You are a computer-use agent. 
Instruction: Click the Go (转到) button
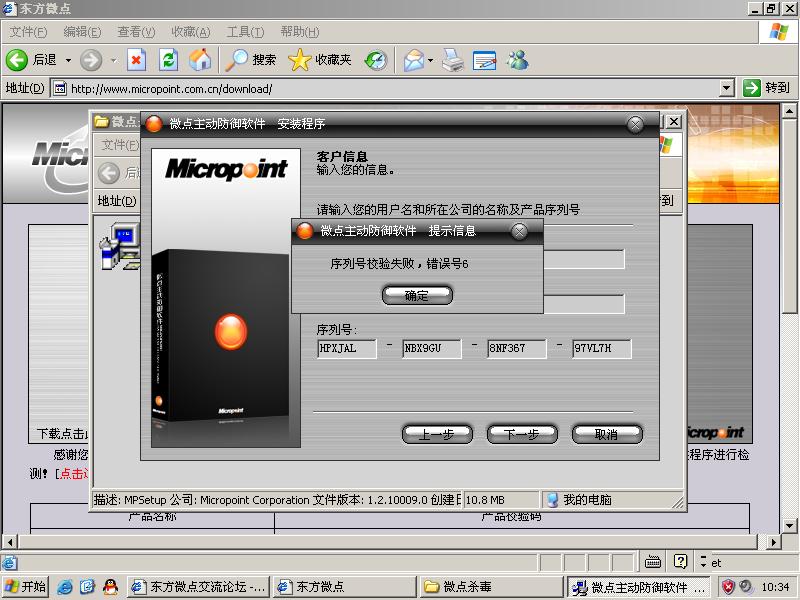[766, 88]
